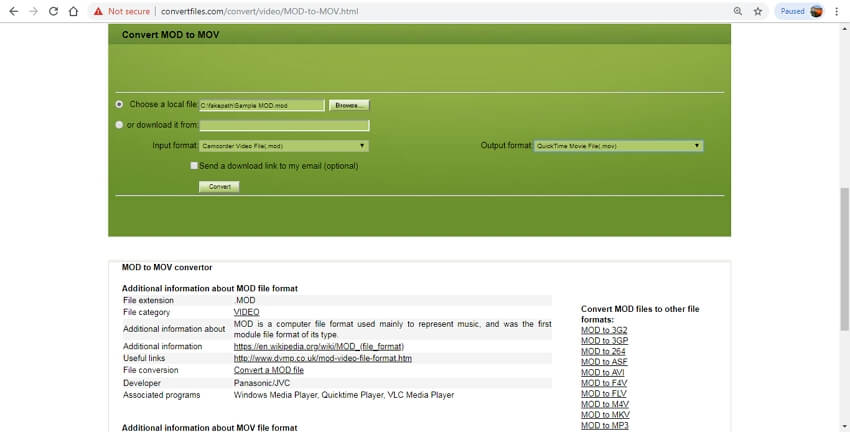The image size is (850, 432).
Task: Open the Output format dropdown
Action: (x=618, y=146)
